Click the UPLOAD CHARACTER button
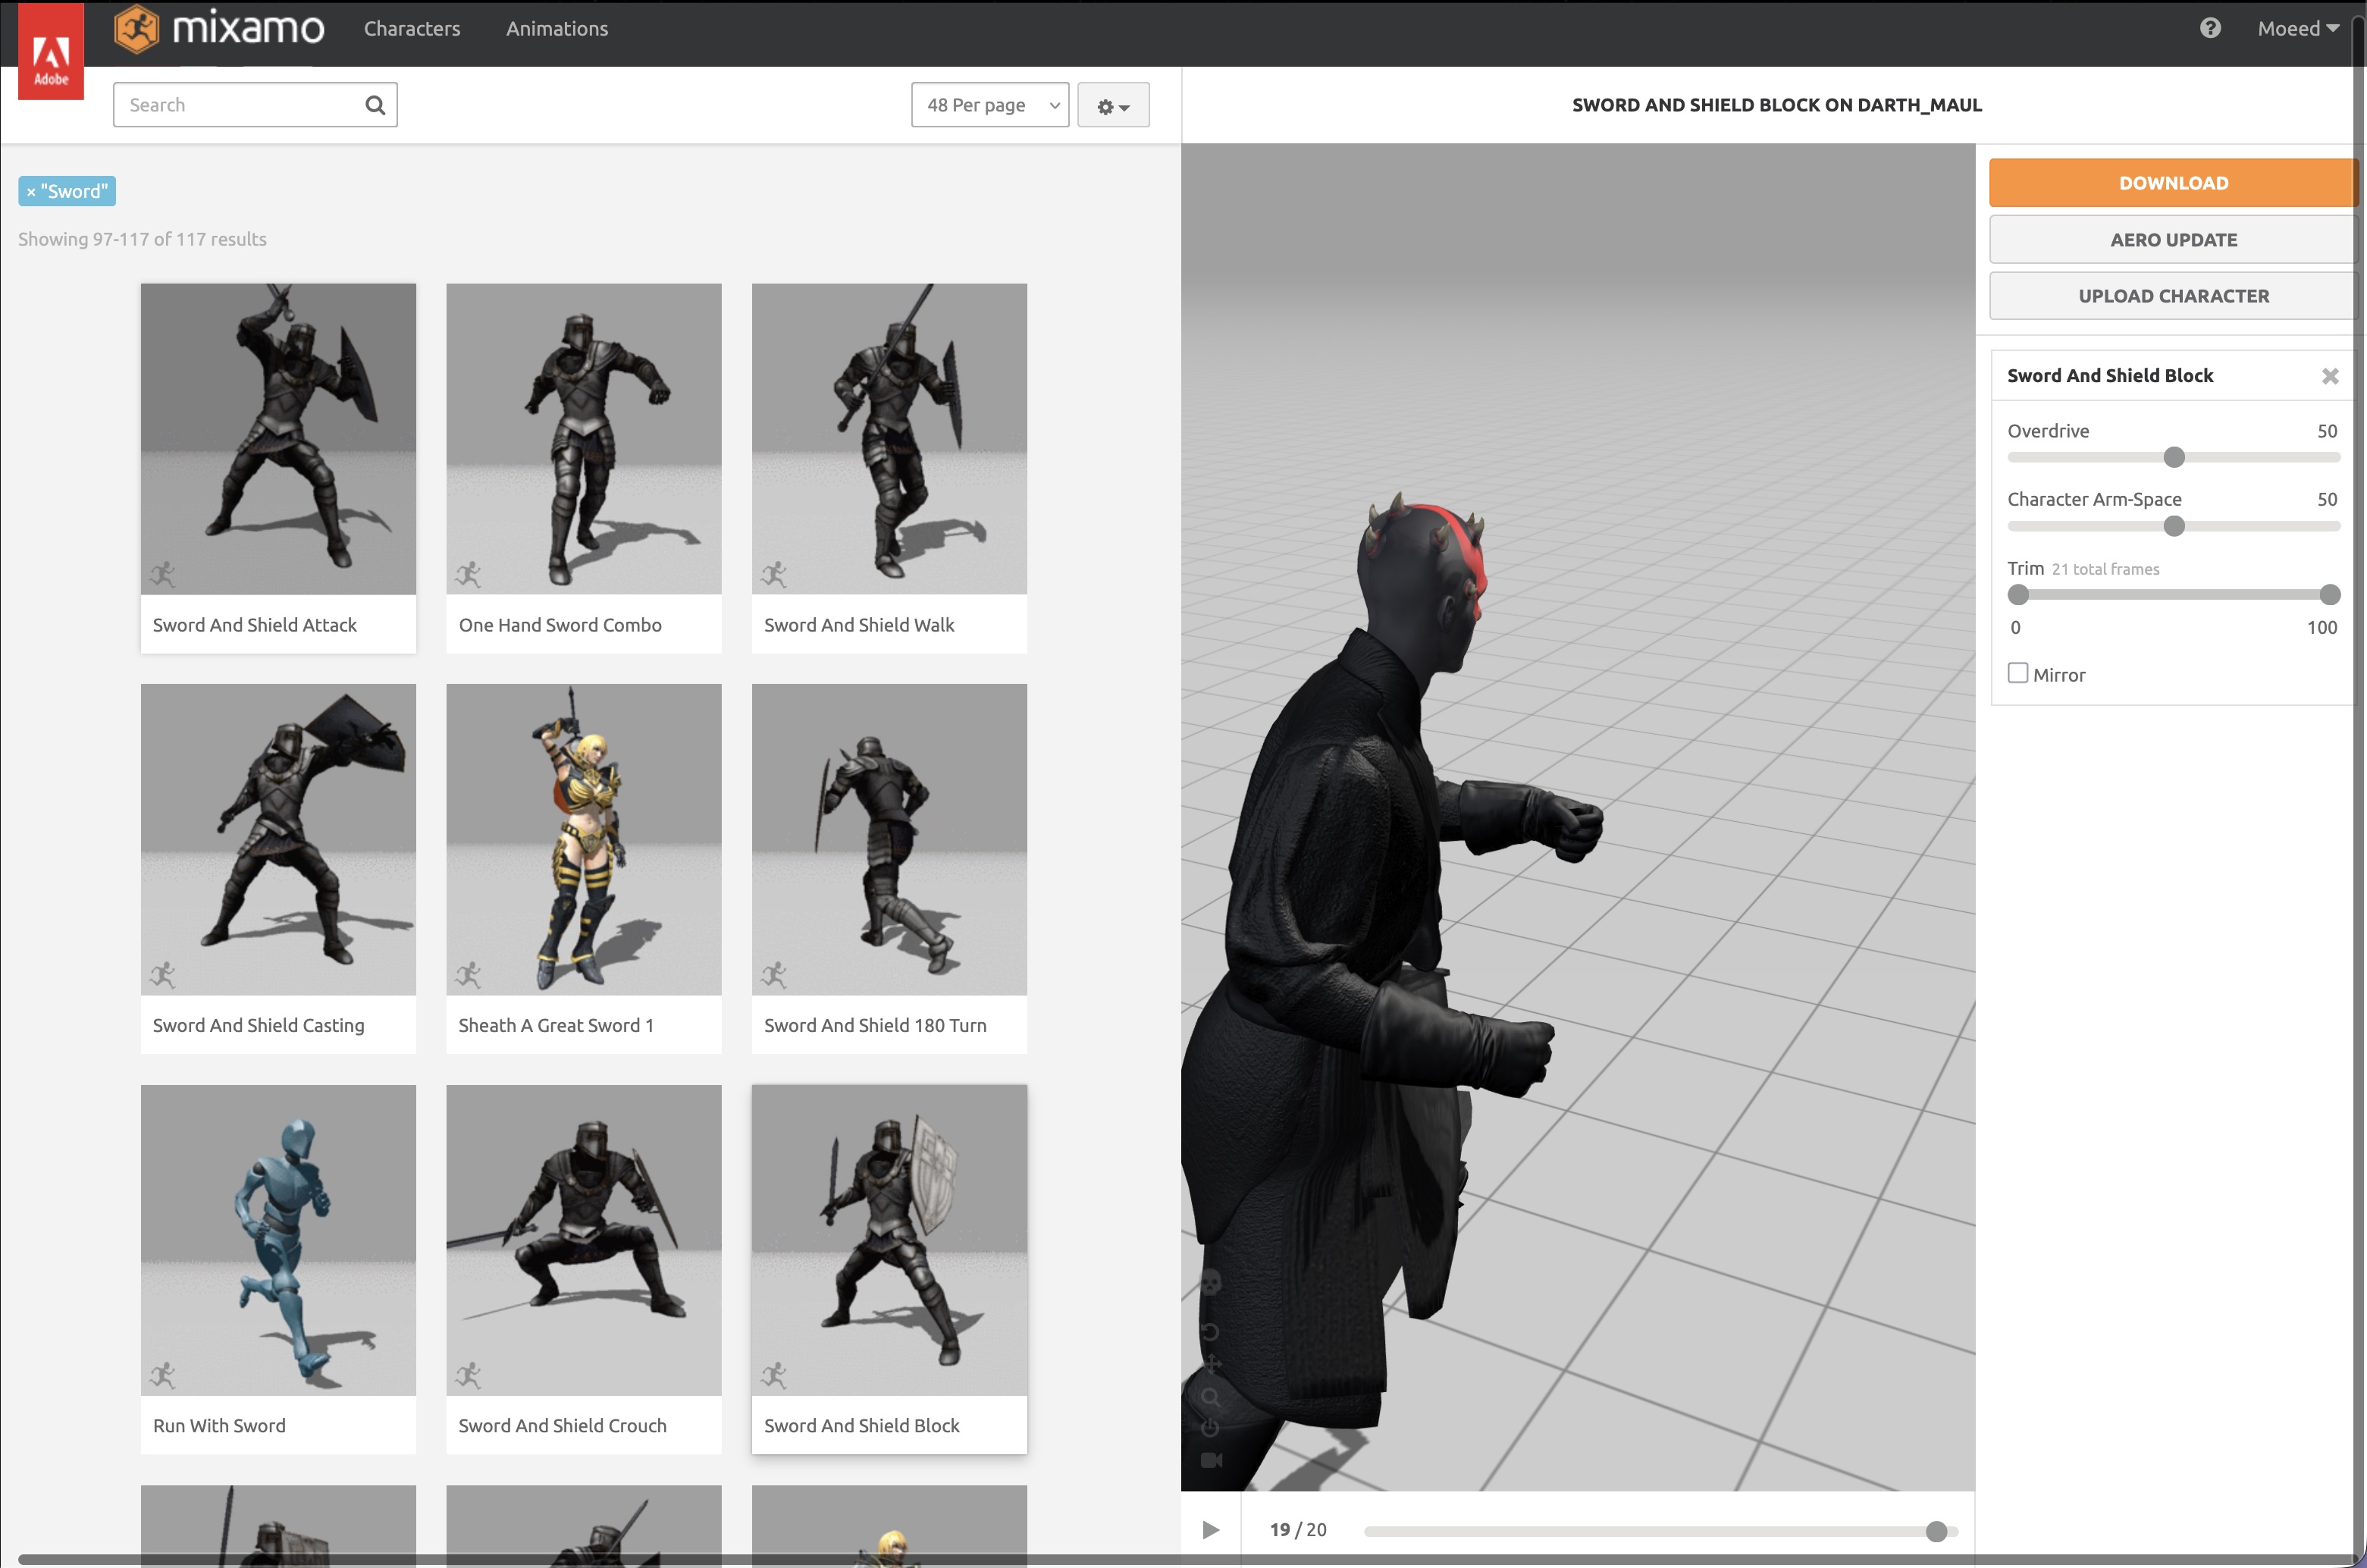The height and width of the screenshot is (1568, 2367). click(2172, 296)
